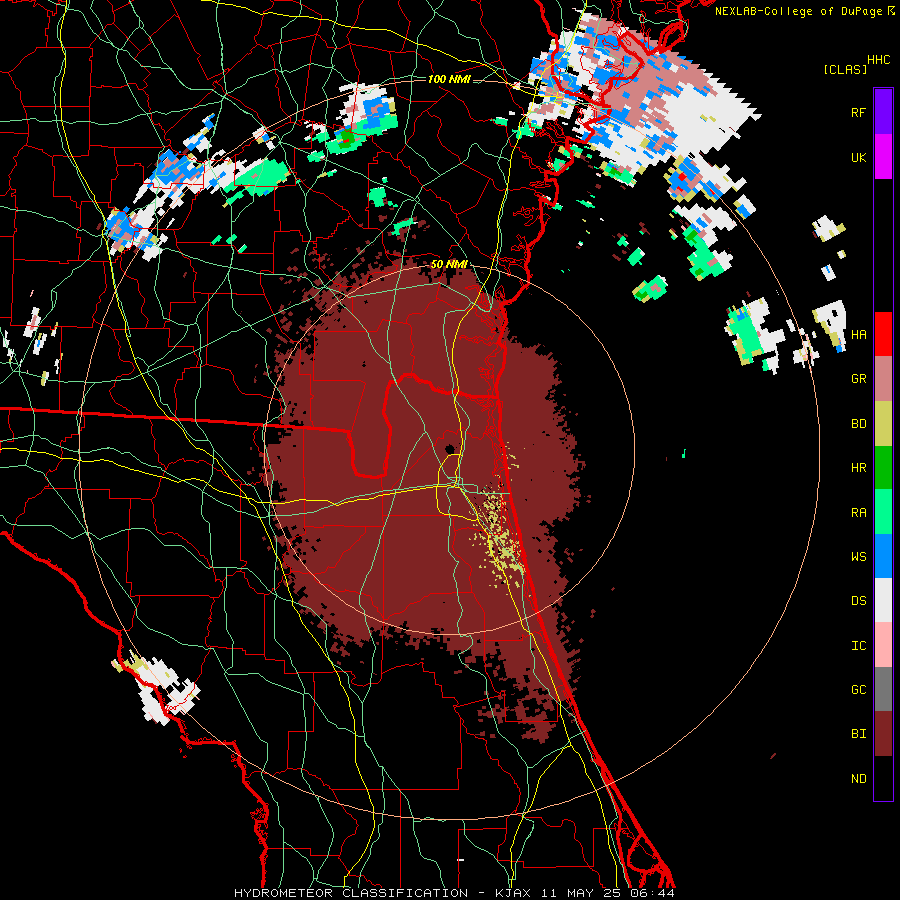Click the 100 NMI range ring label

(449, 79)
